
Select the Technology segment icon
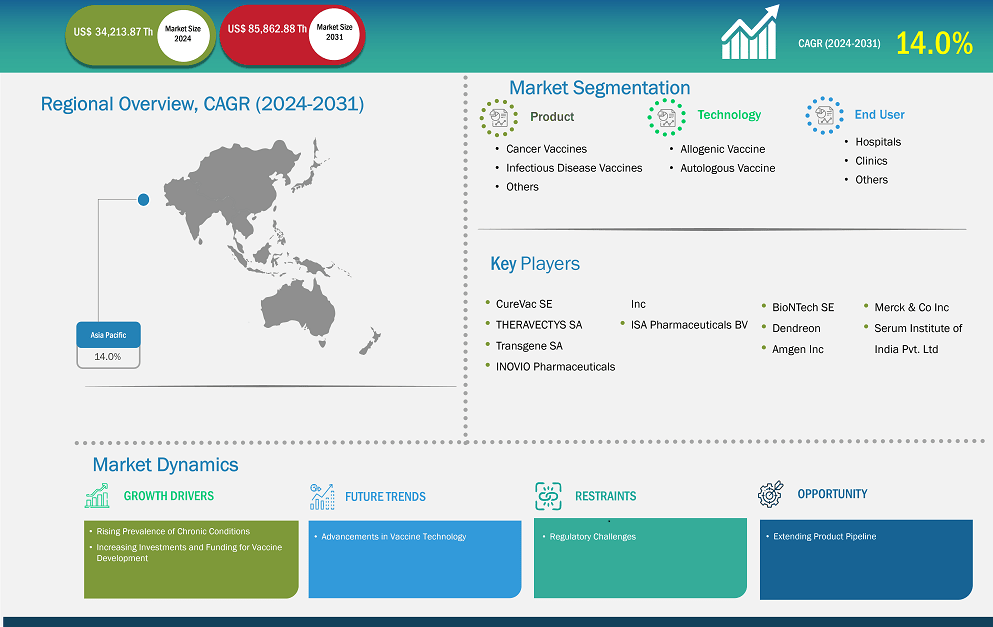665,116
